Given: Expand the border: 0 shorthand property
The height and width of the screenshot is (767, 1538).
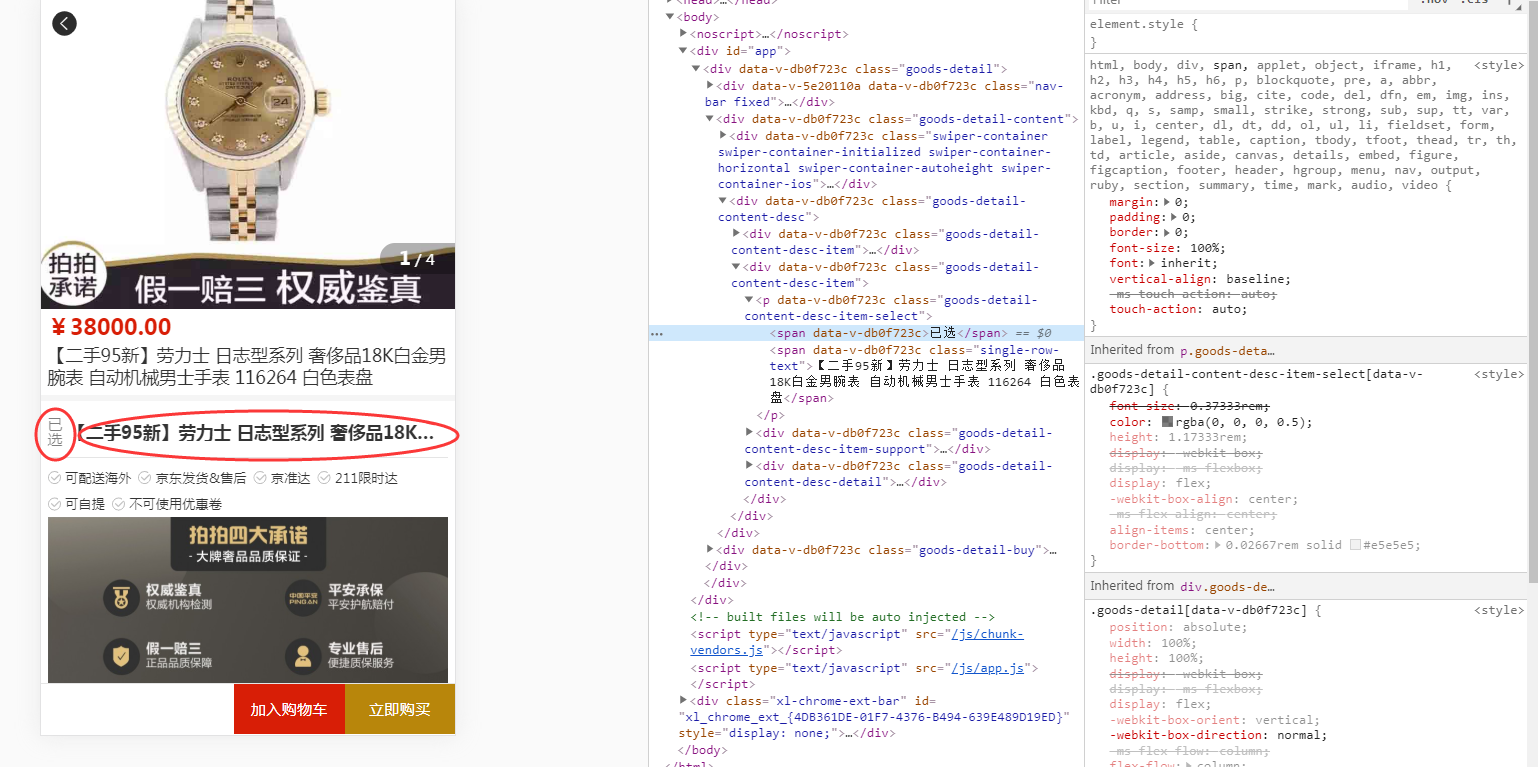Looking at the screenshot, I should (x=1166, y=232).
